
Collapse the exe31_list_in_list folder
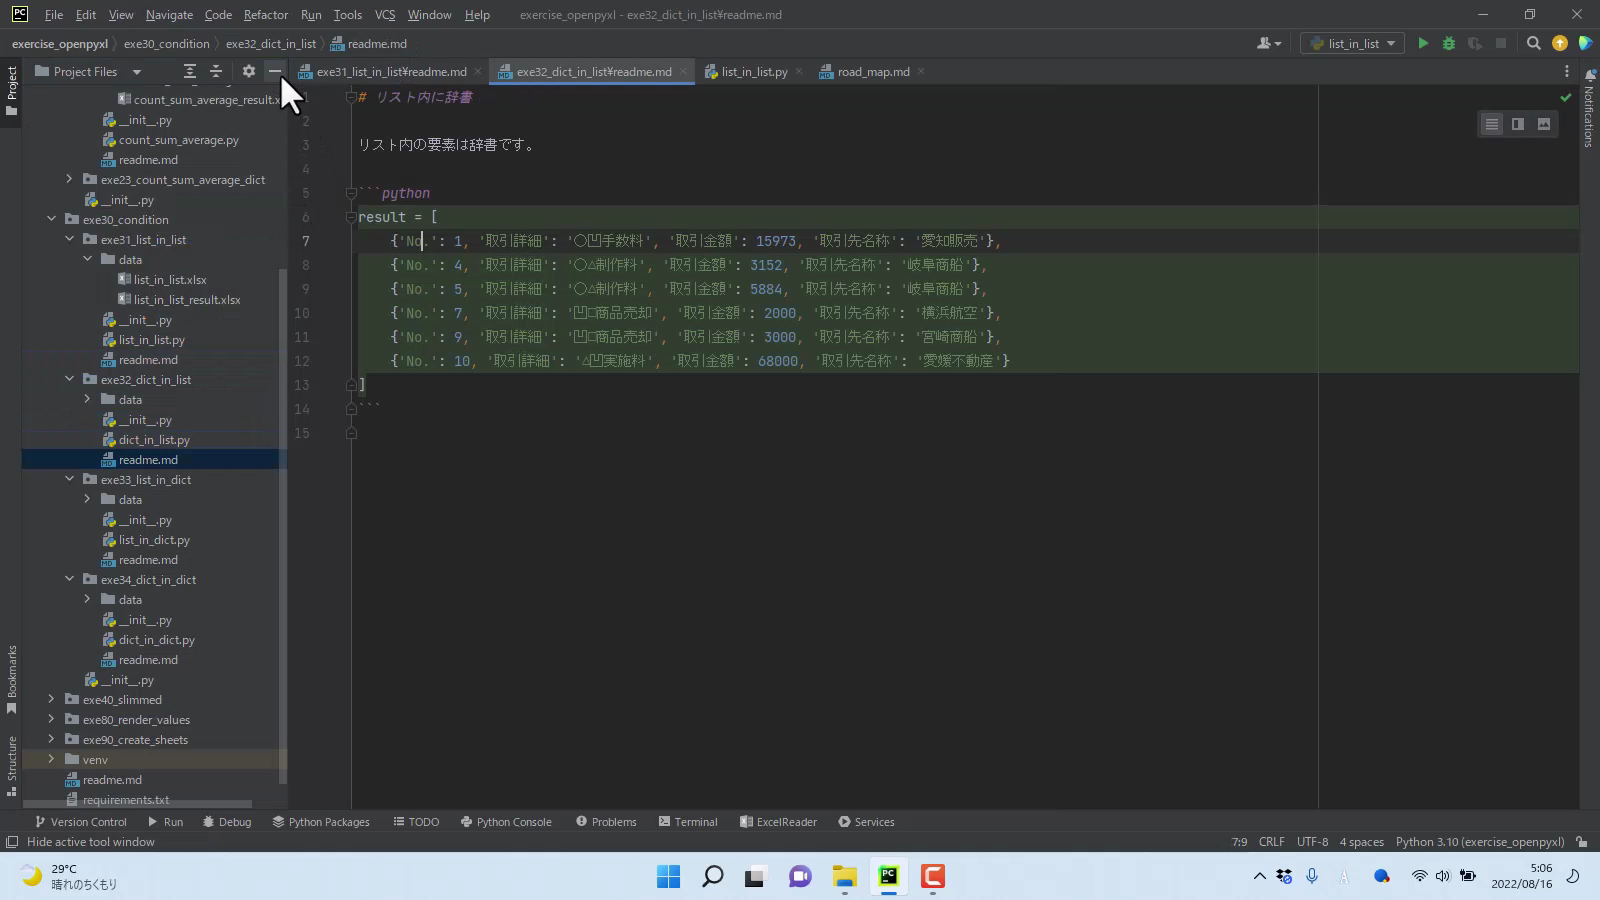point(70,239)
